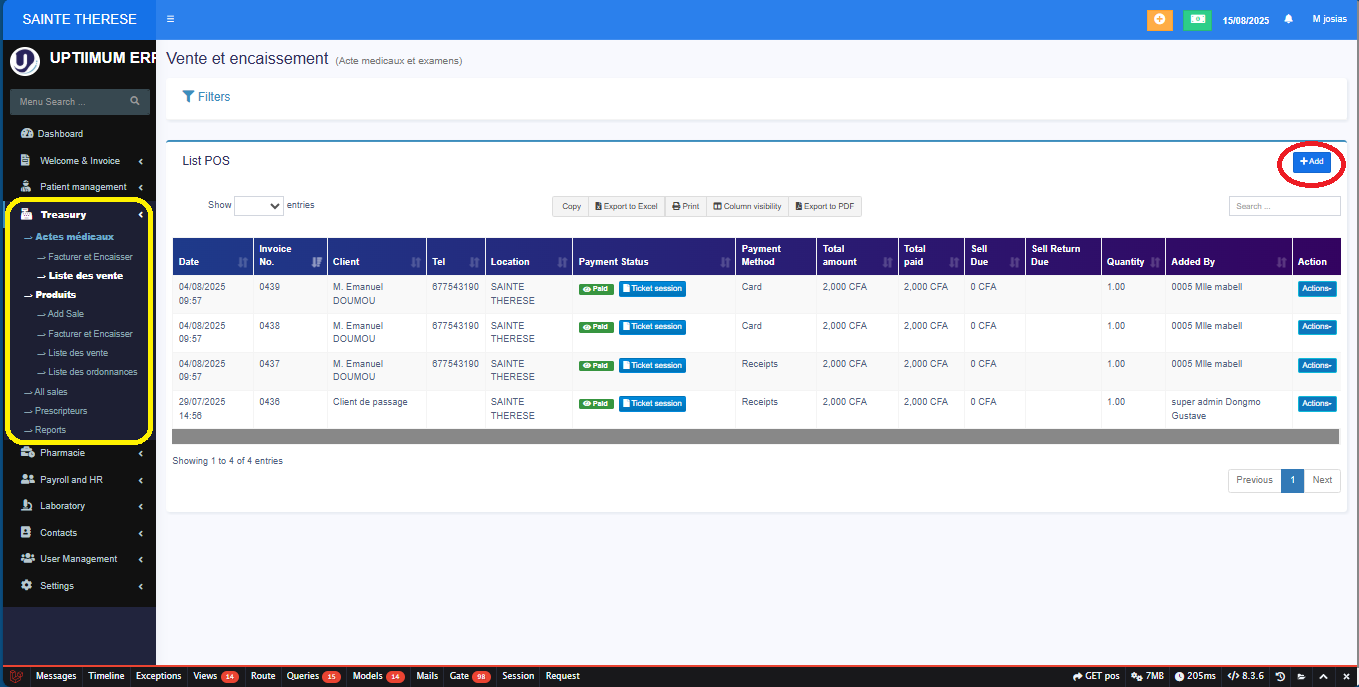Expand the Pharmacie sidebar menu

tap(80, 453)
